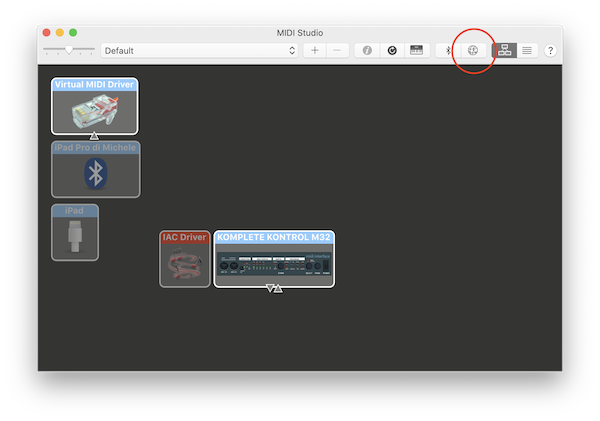Viewport: 600px width, 421px height.
Task: Click the Virtual MIDI Driver output port arrow
Action: point(94,136)
